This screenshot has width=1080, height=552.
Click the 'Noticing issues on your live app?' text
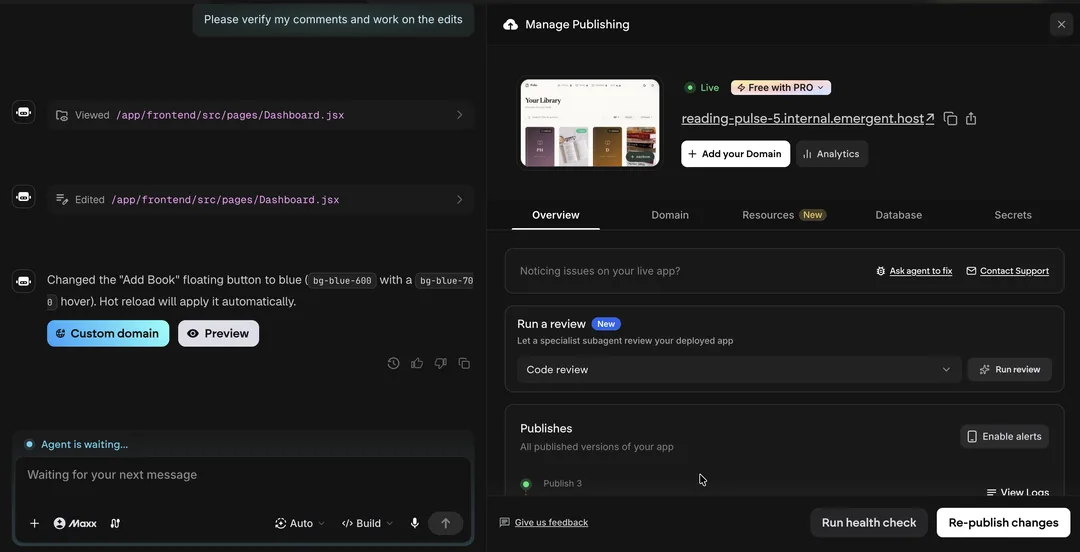point(600,271)
